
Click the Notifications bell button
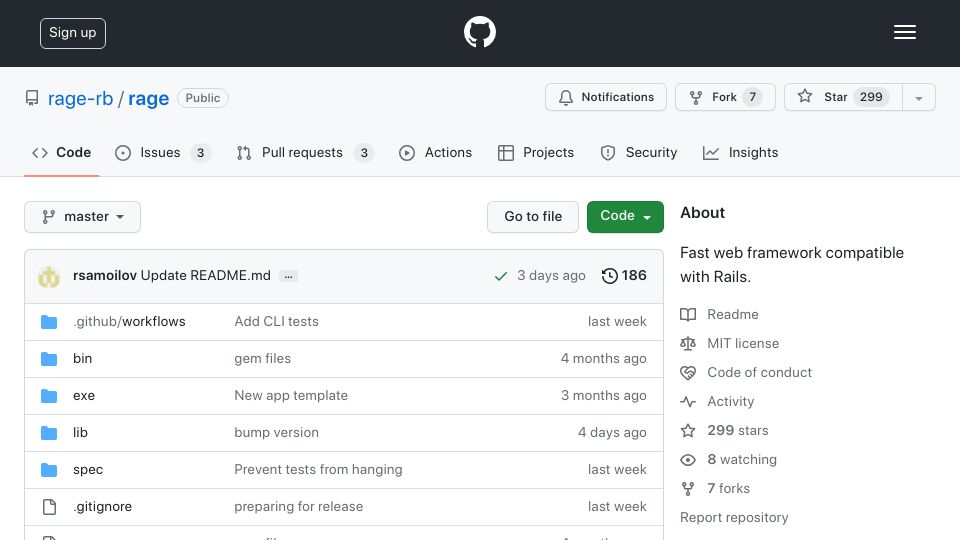pyautogui.click(x=606, y=97)
